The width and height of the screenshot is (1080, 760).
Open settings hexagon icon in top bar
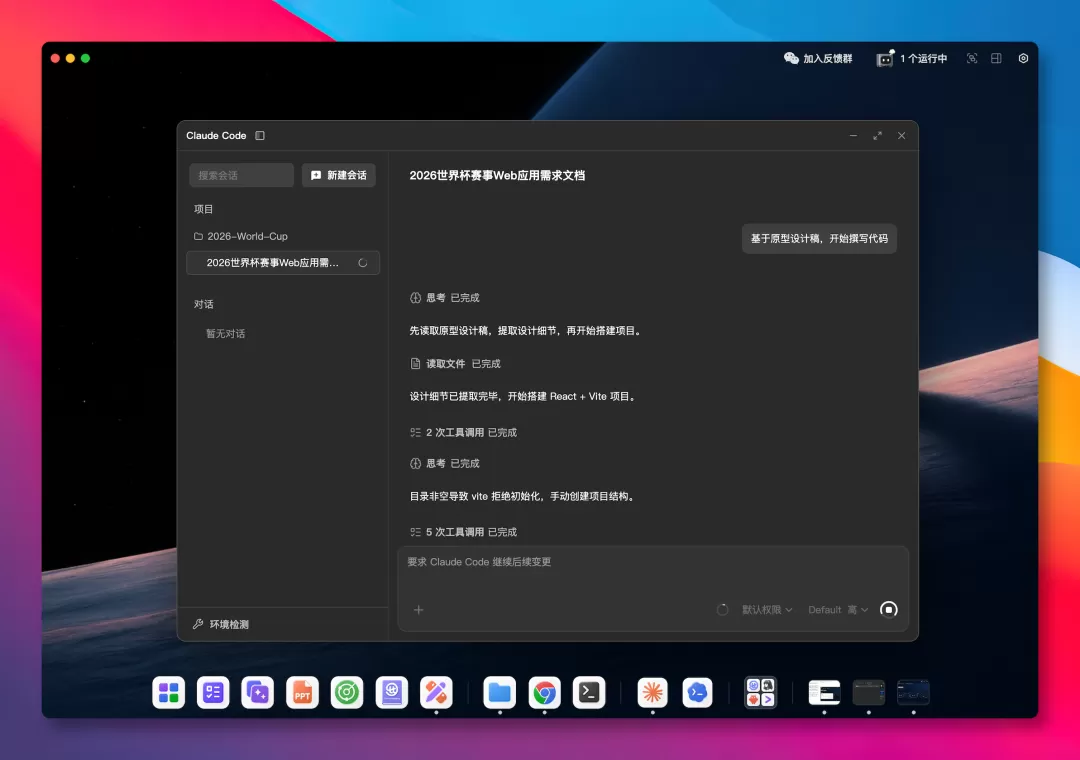(x=1024, y=59)
